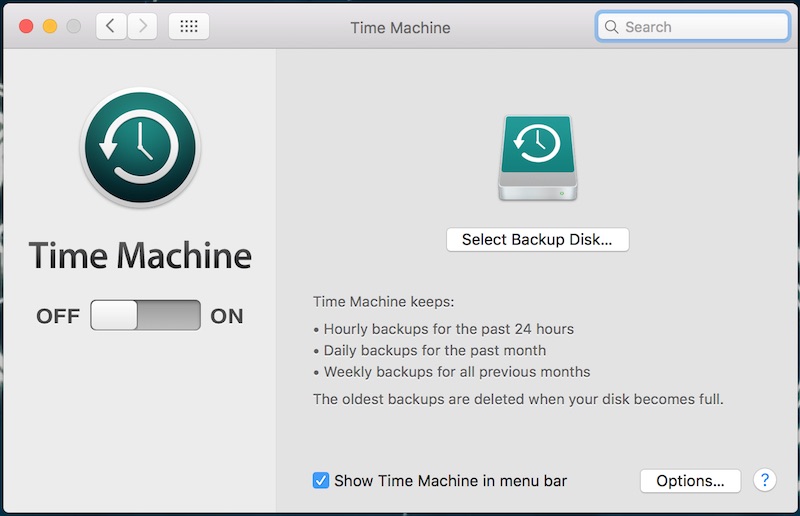The height and width of the screenshot is (516, 800).
Task: Click the 'Show Time Machine in menu bar' label
Action: [451, 481]
